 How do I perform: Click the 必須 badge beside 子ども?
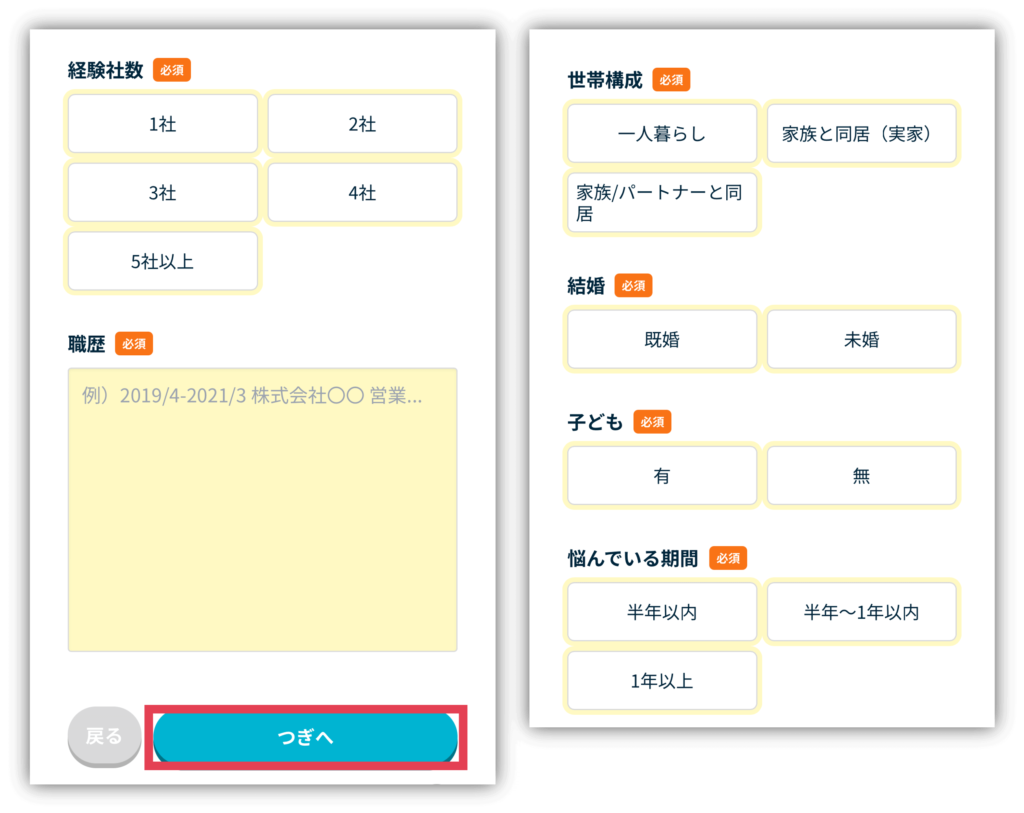click(652, 422)
